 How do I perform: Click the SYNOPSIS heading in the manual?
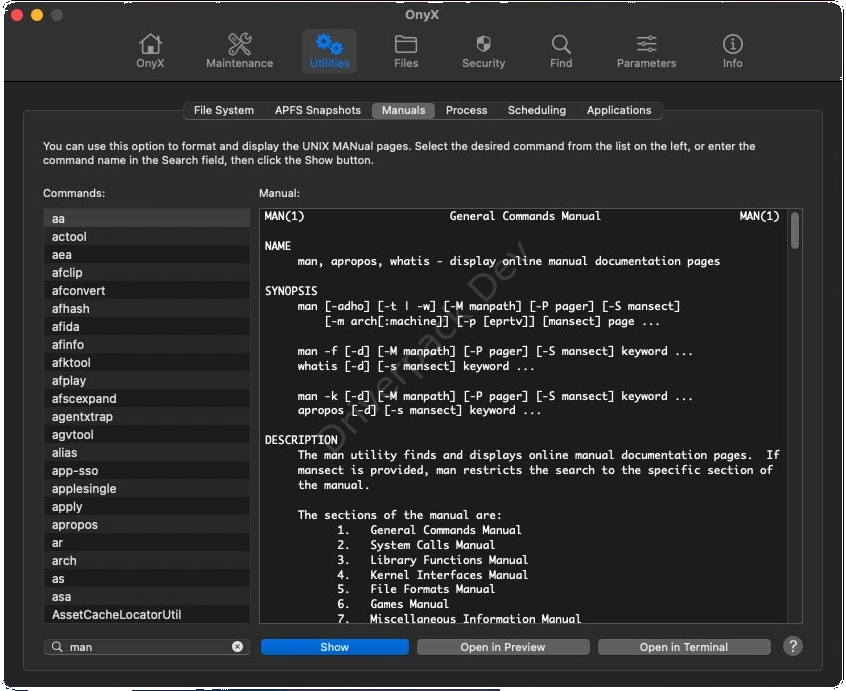coord(291,291)
